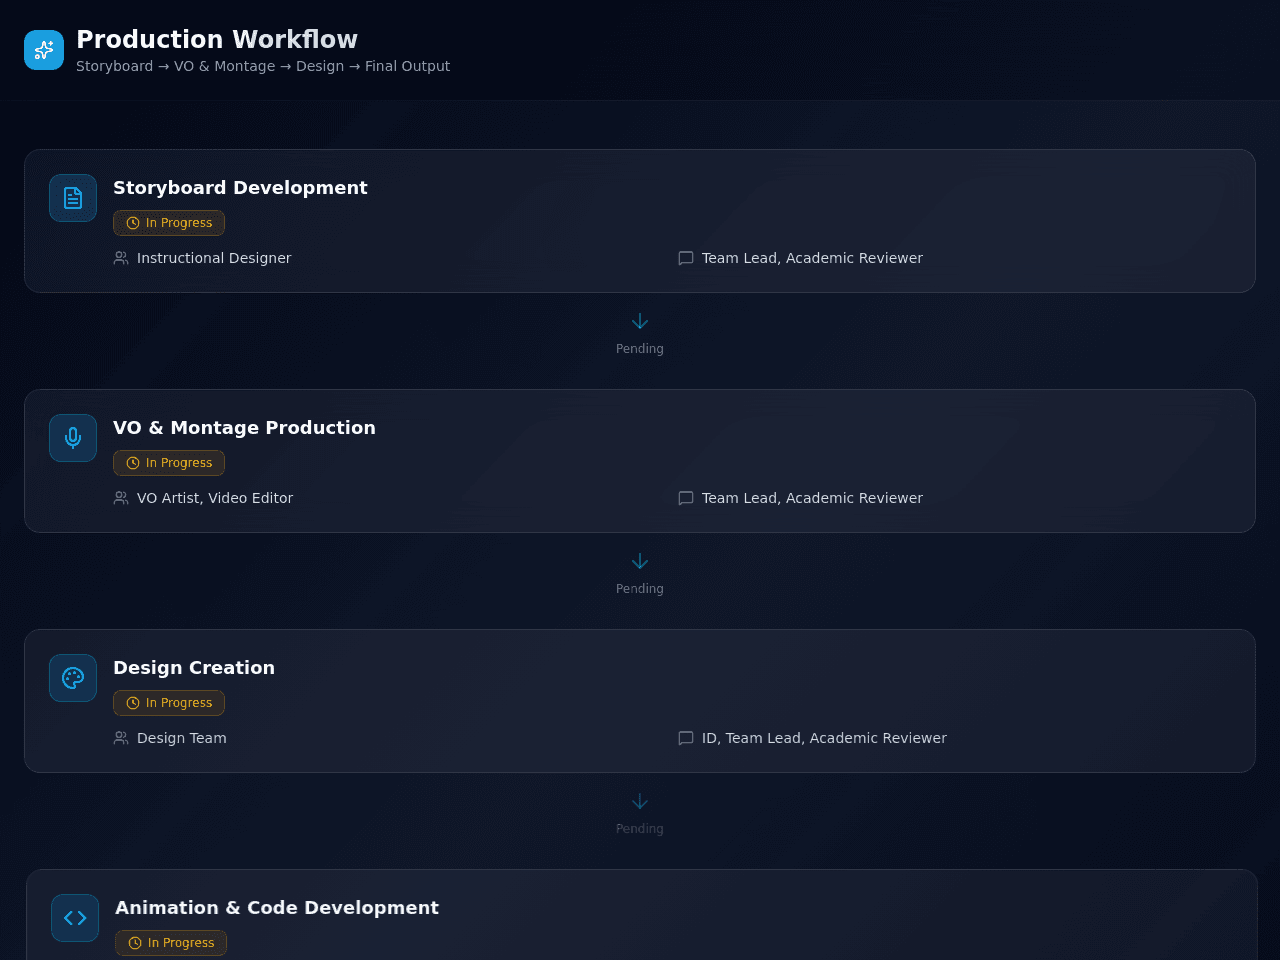Click the Storyboard Development title
The image size is (1280, 960).
tap(240, 188)
